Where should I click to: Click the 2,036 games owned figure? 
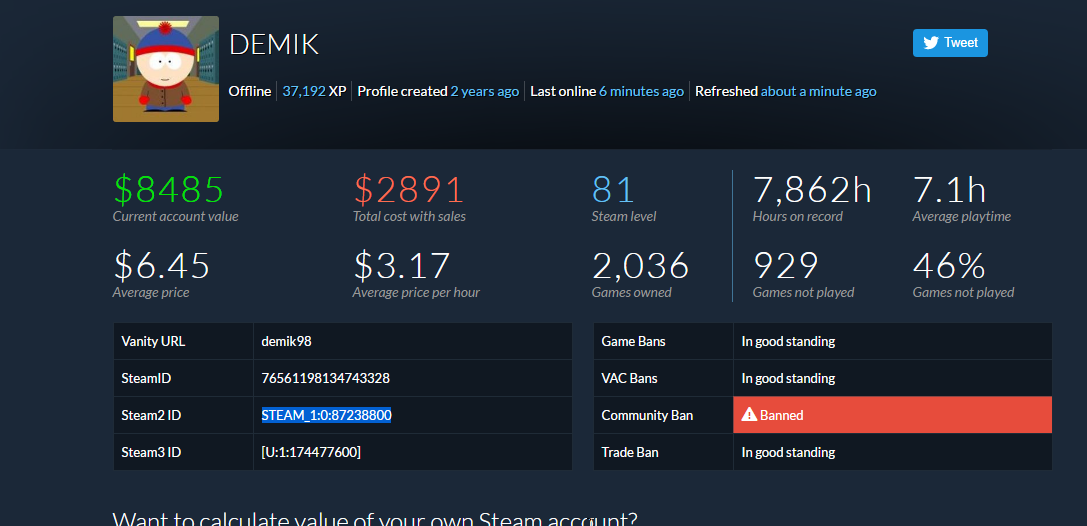[640, 266]
